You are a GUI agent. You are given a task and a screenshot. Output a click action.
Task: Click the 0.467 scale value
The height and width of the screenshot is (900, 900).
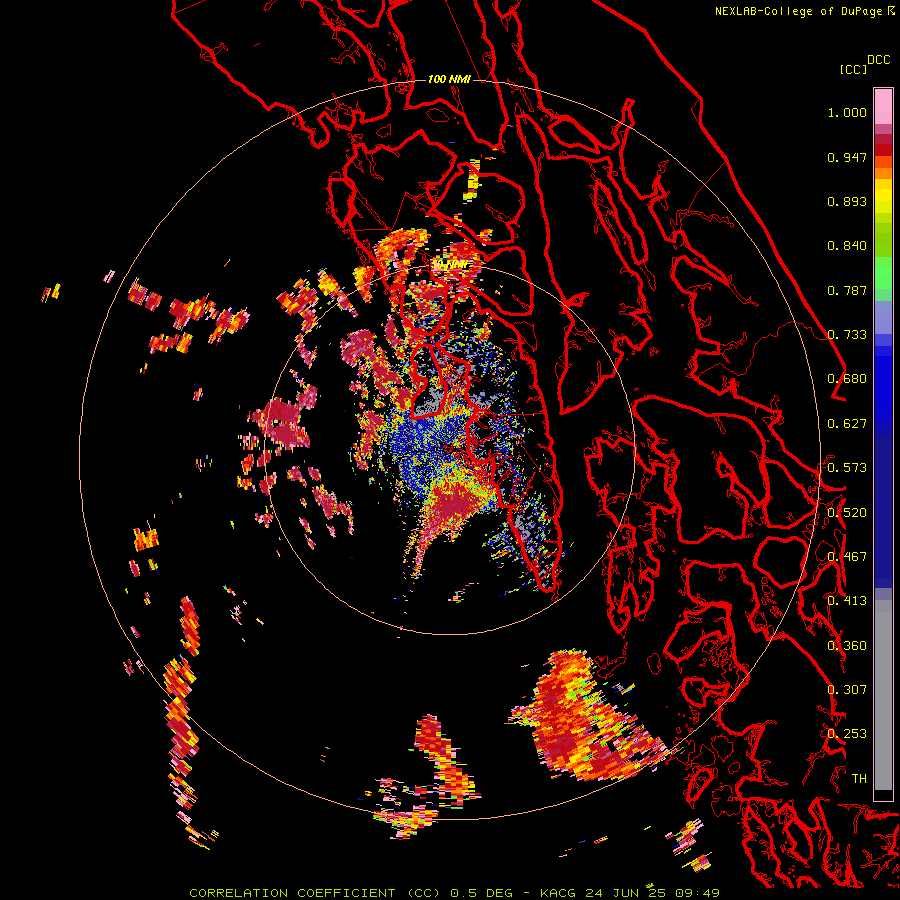(x=847, y=557)
